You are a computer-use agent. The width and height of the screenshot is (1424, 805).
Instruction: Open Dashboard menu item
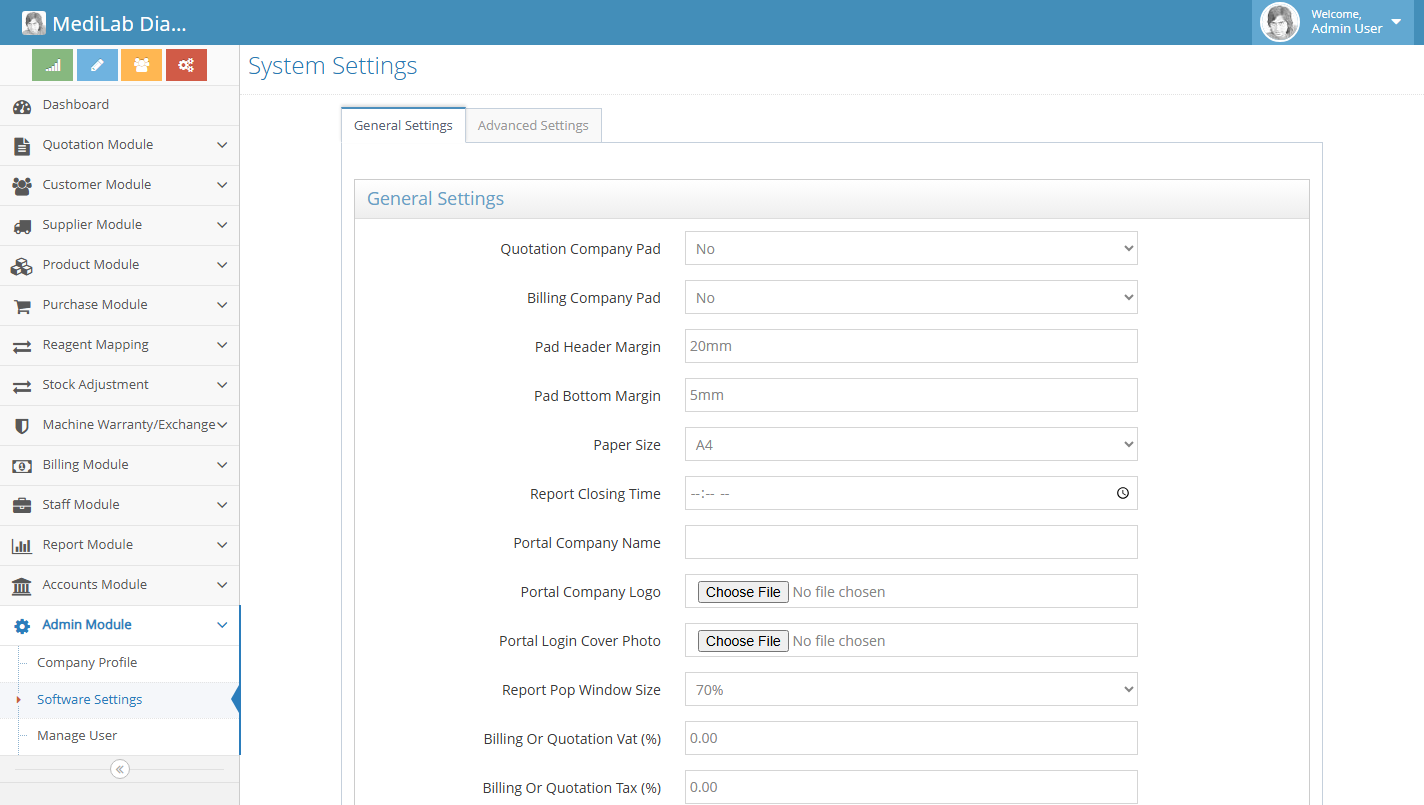tap(119, 105)
